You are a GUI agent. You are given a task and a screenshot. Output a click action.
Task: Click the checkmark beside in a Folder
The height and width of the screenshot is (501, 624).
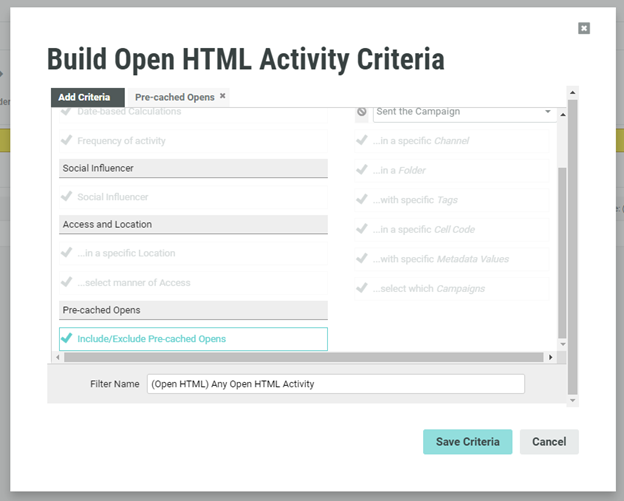coord(361,171)
